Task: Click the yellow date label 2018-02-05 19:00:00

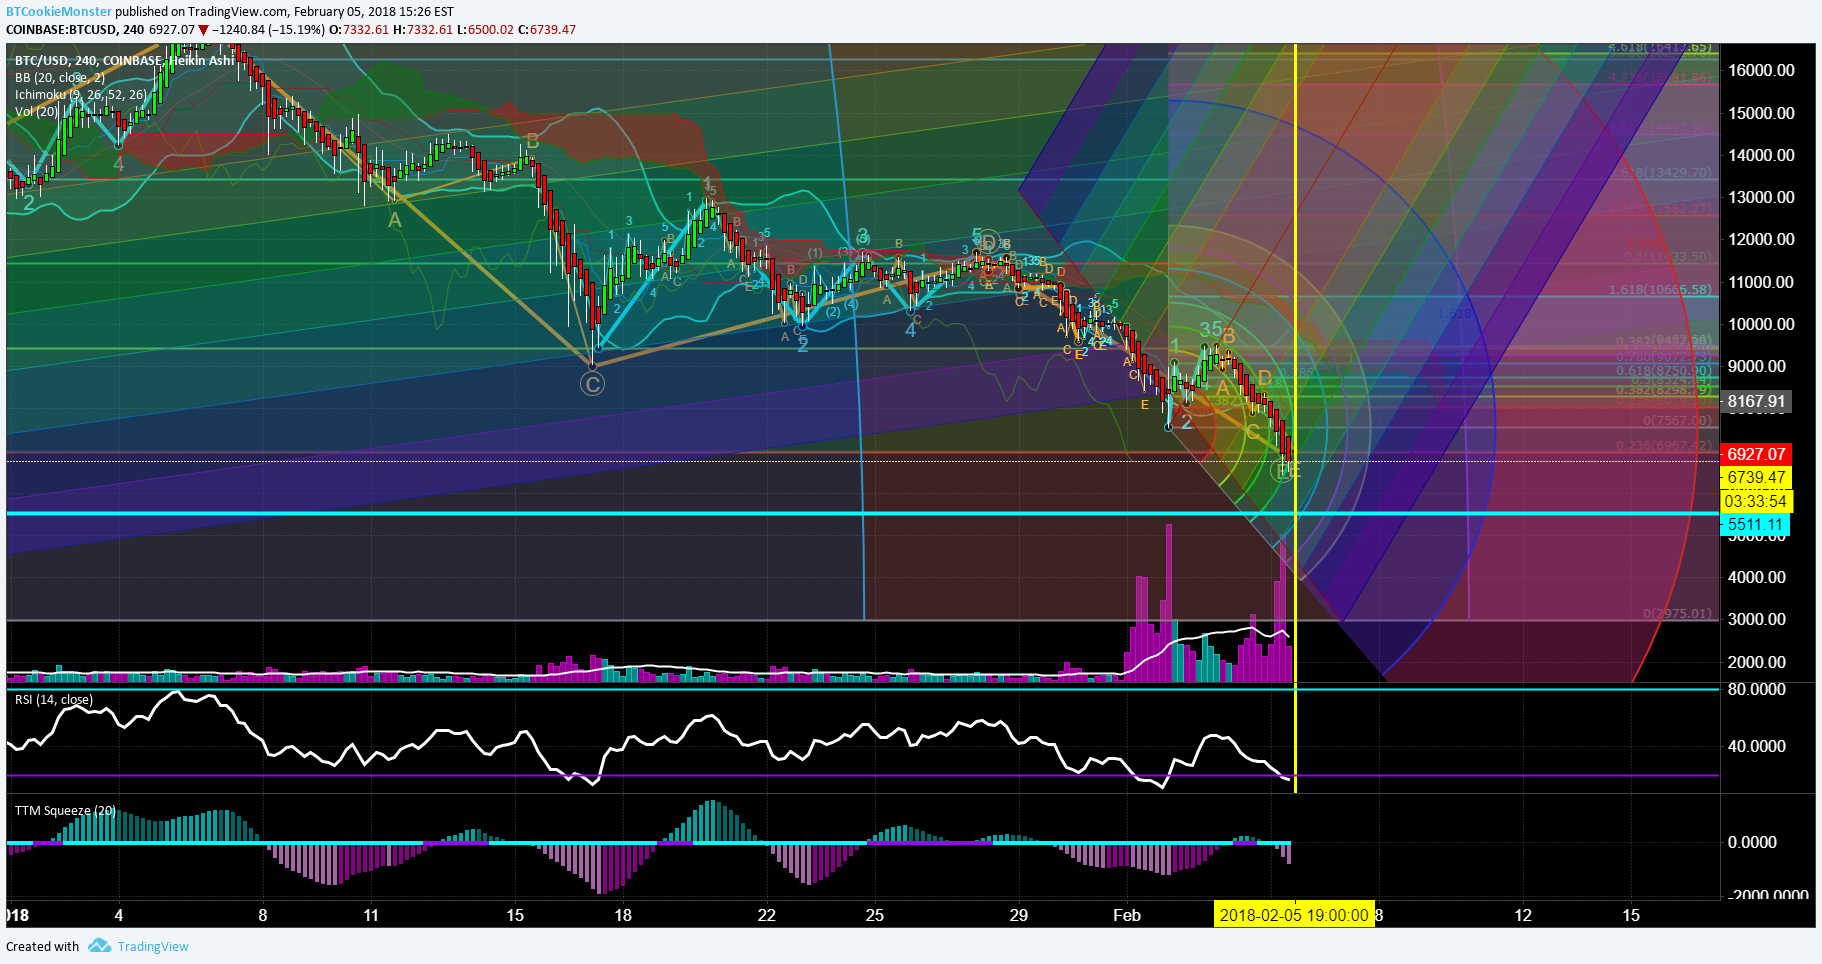Action: point(1294,915)
